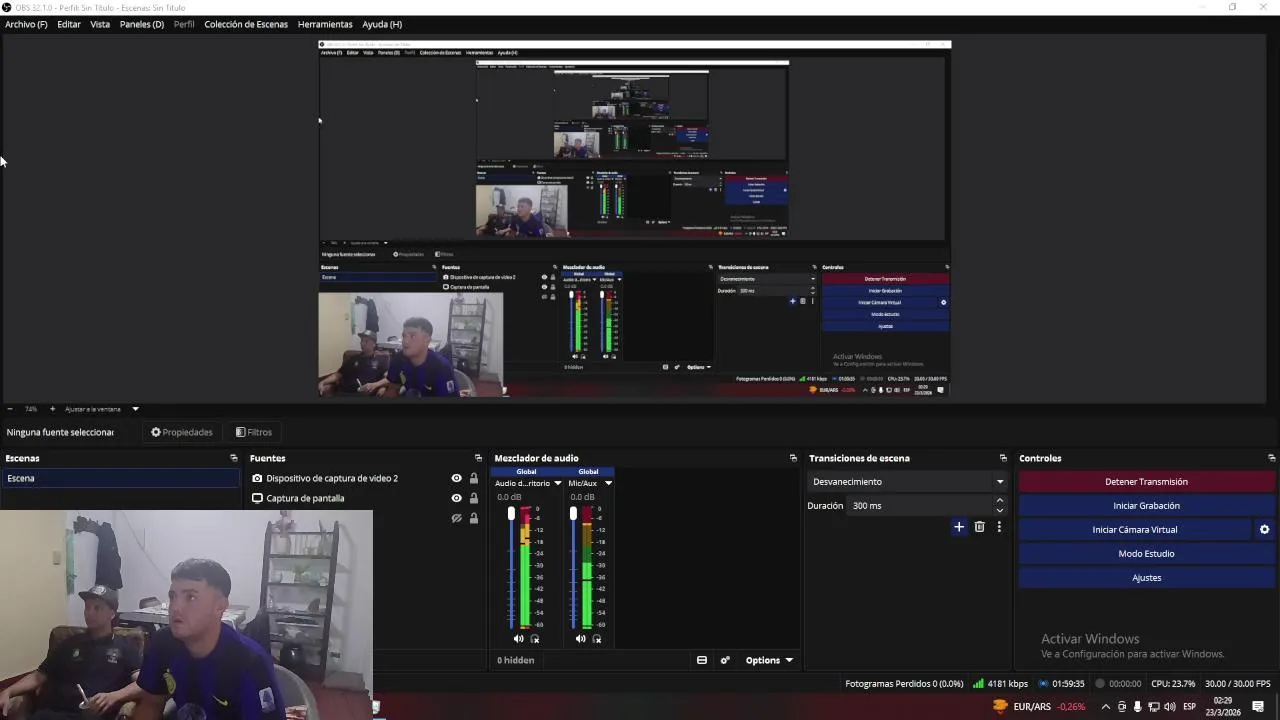The width and height of the screenshot is (1280, 720).
Task: Open advanced audio properties gears icon
Action: tap(725, 660)
